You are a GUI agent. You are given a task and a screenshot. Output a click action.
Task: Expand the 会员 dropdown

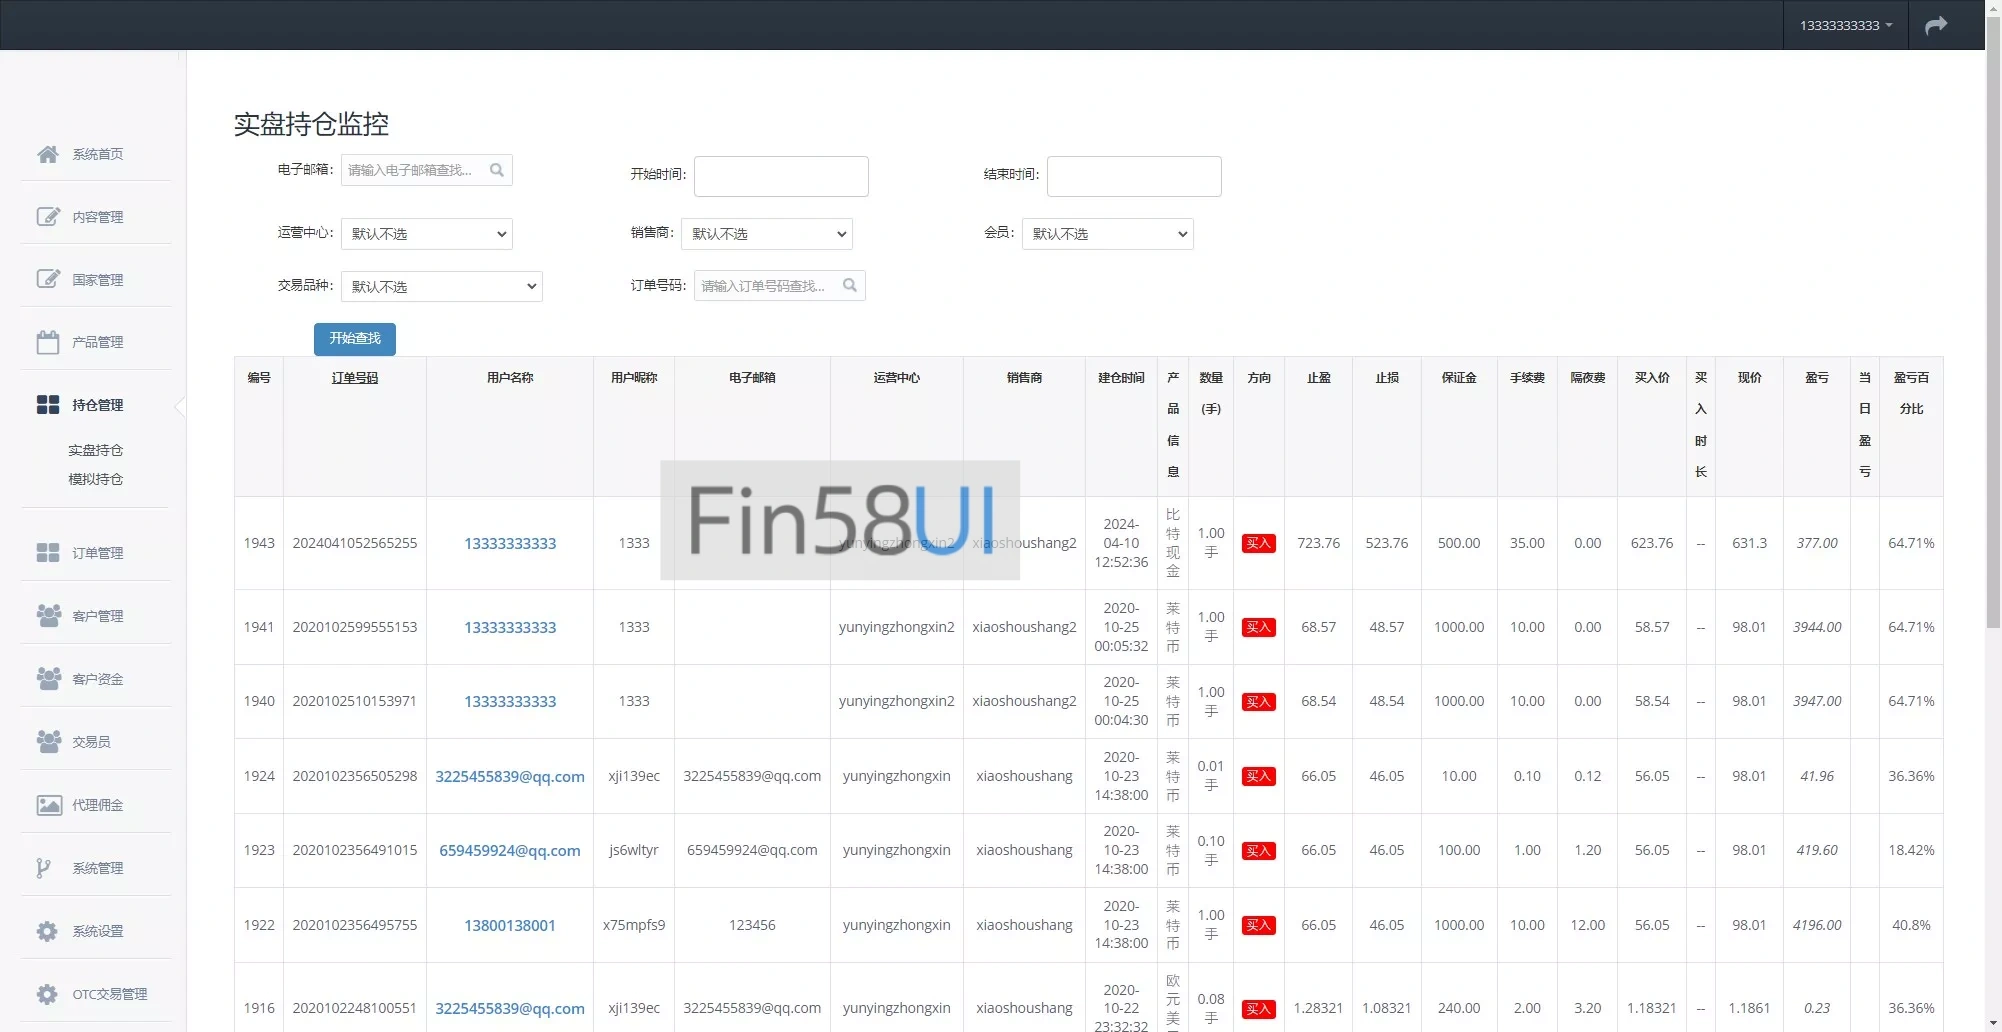tap(1107, 234)
